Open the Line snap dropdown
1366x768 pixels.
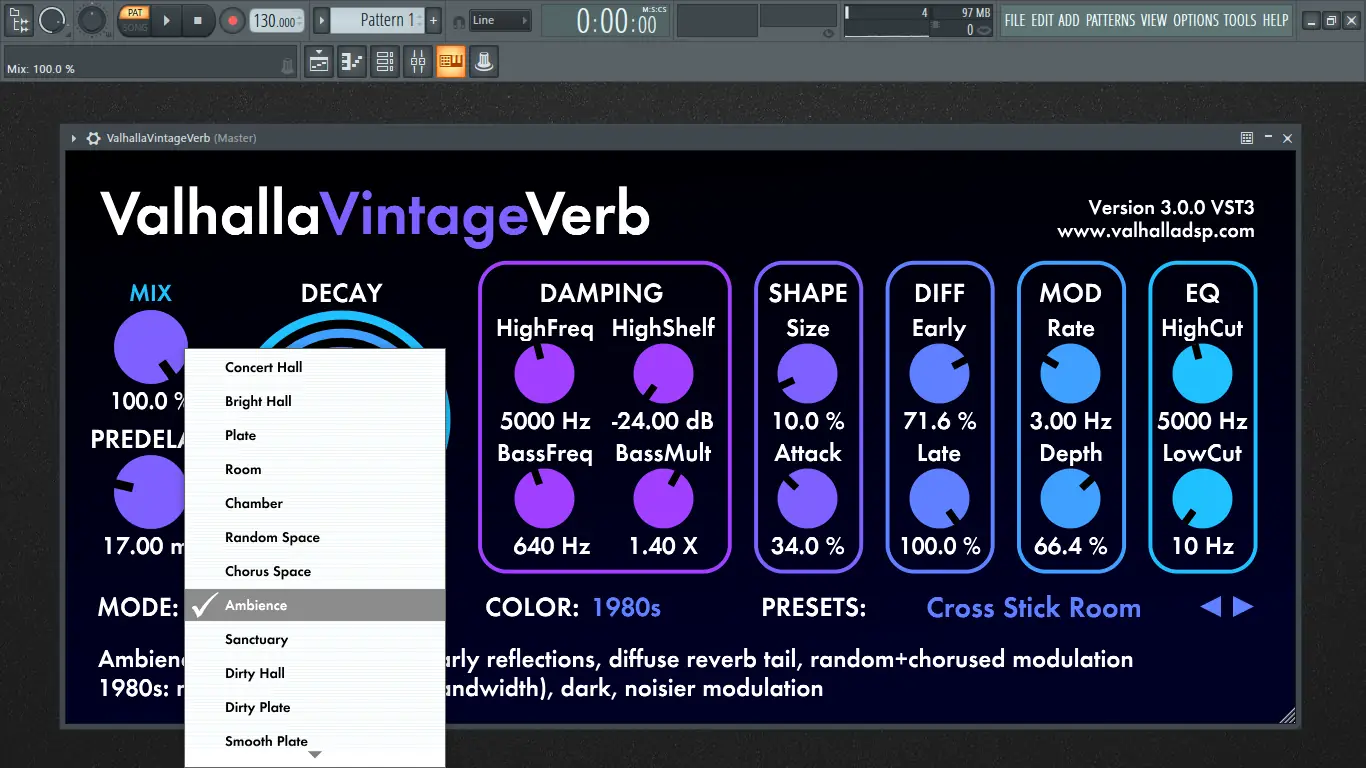[x=500, y=20]
